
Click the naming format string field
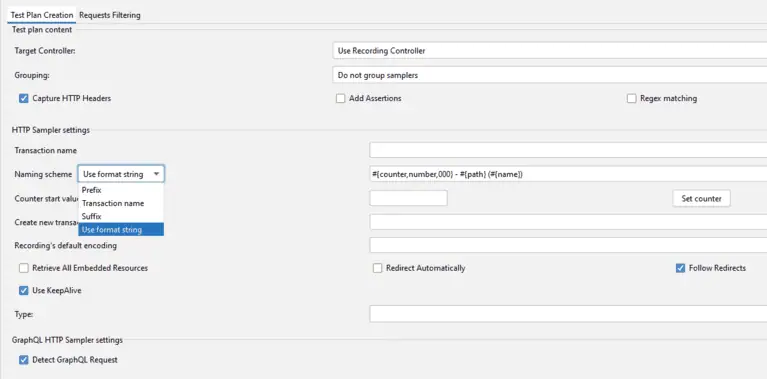[568, 174]
